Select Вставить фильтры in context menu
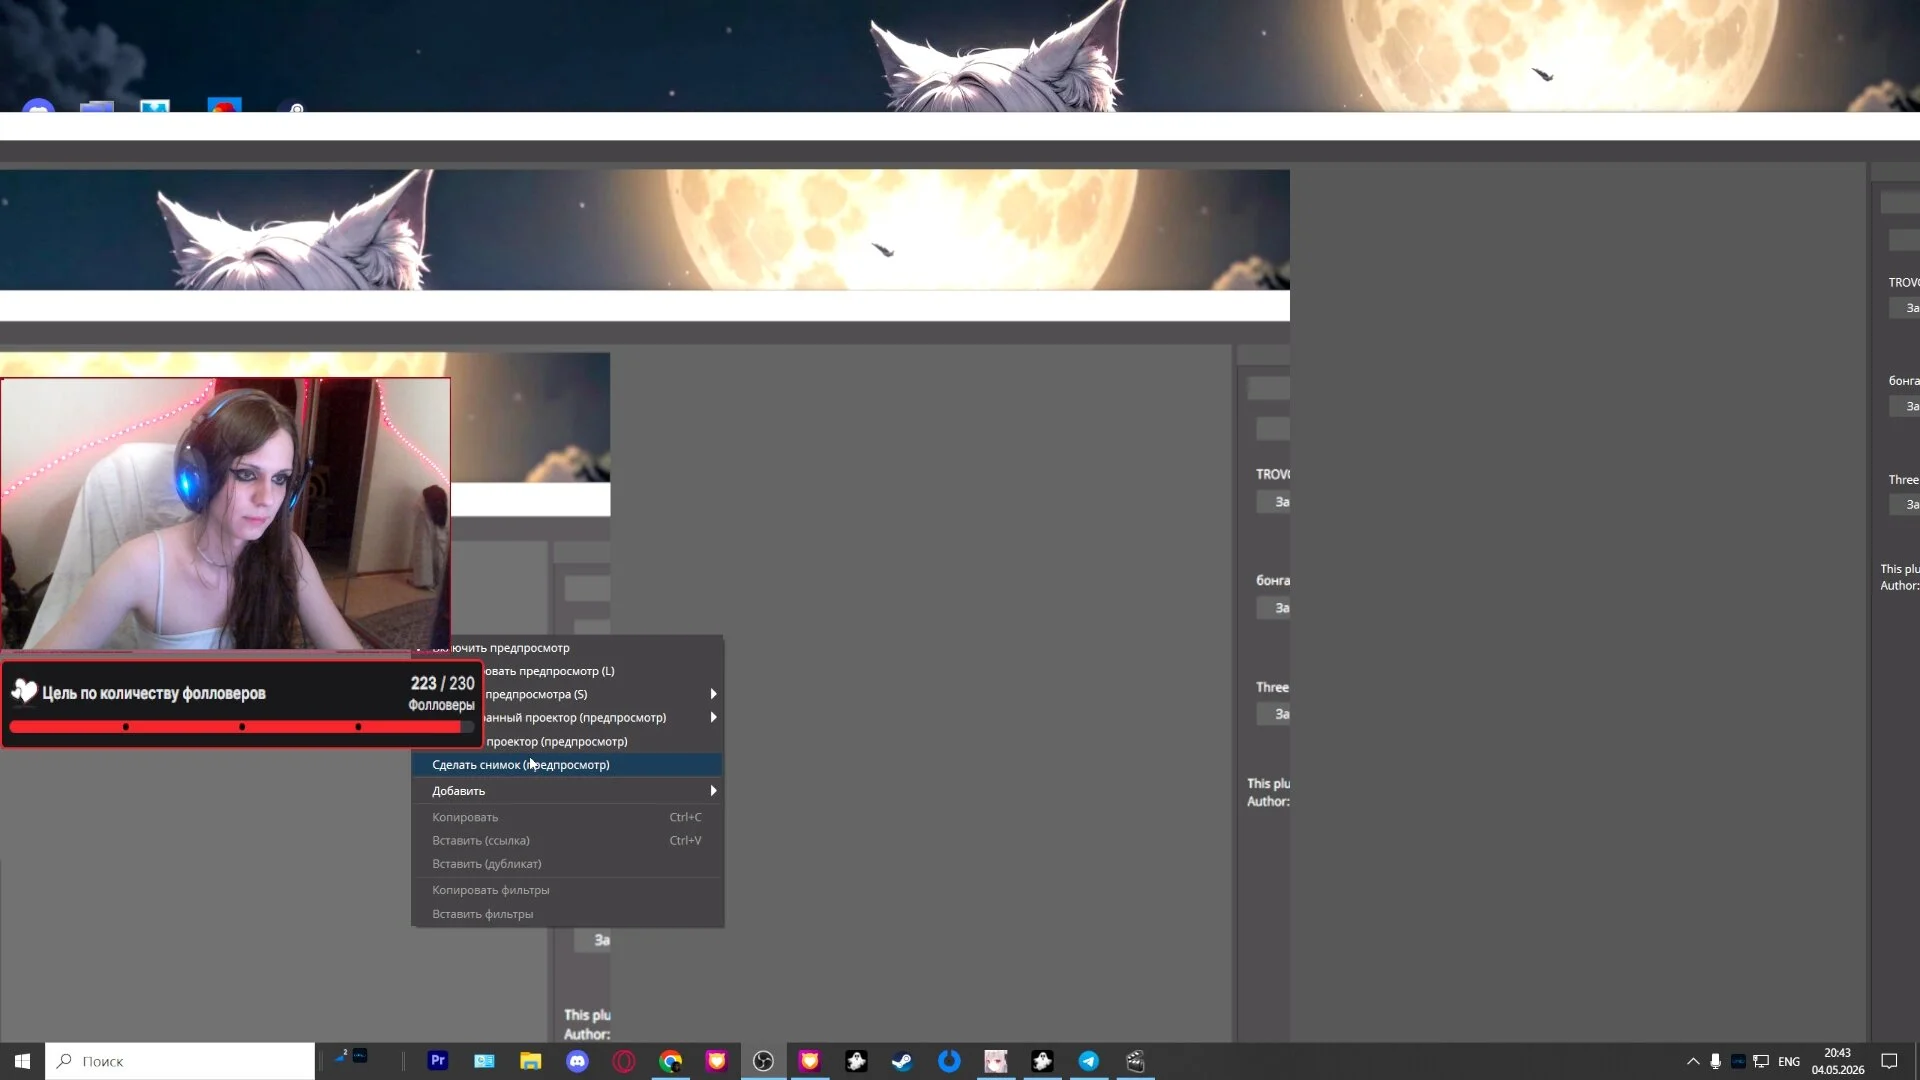Image resolution: width=1920 pixels, height=1080 pixels. tap(567, 914)
